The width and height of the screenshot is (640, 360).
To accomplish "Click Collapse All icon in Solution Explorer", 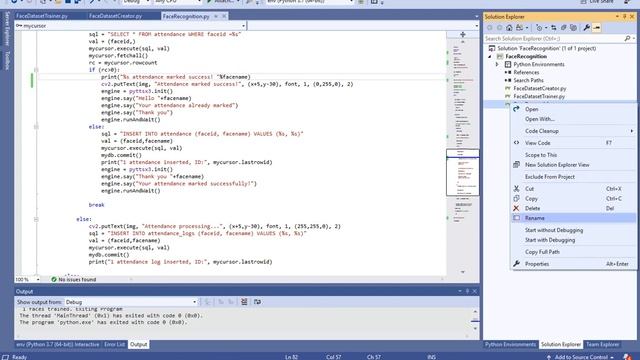I will pyautogui.click(x=563, y=28).
